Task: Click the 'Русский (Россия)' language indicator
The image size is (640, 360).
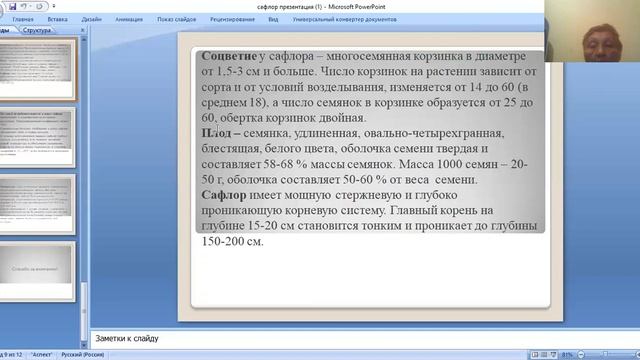Action: (83, 355)
